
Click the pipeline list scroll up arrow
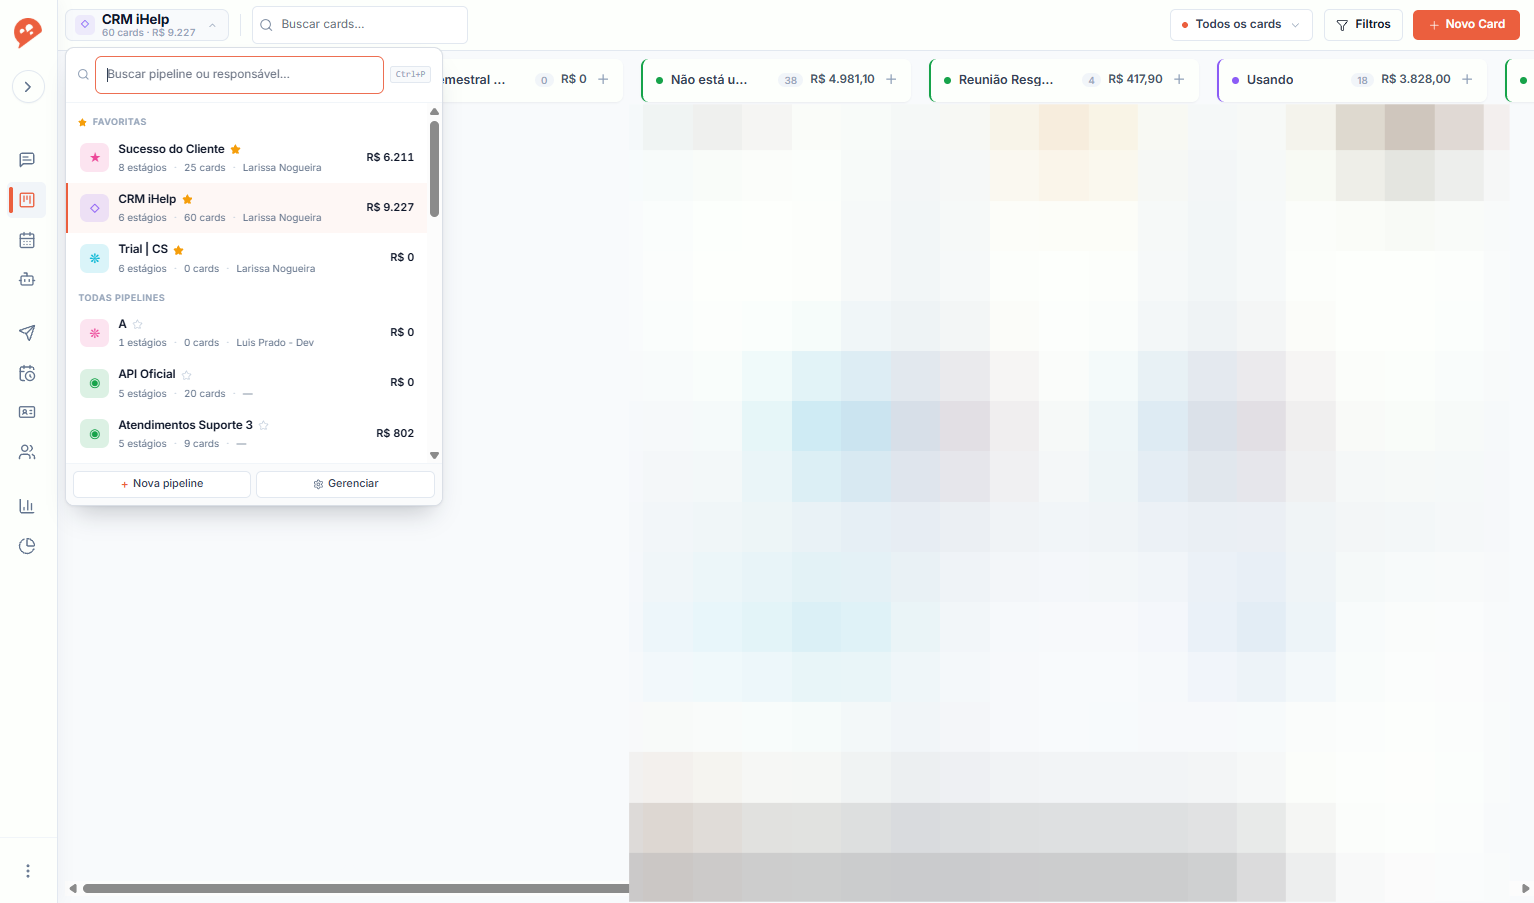[x=434, y=112]
